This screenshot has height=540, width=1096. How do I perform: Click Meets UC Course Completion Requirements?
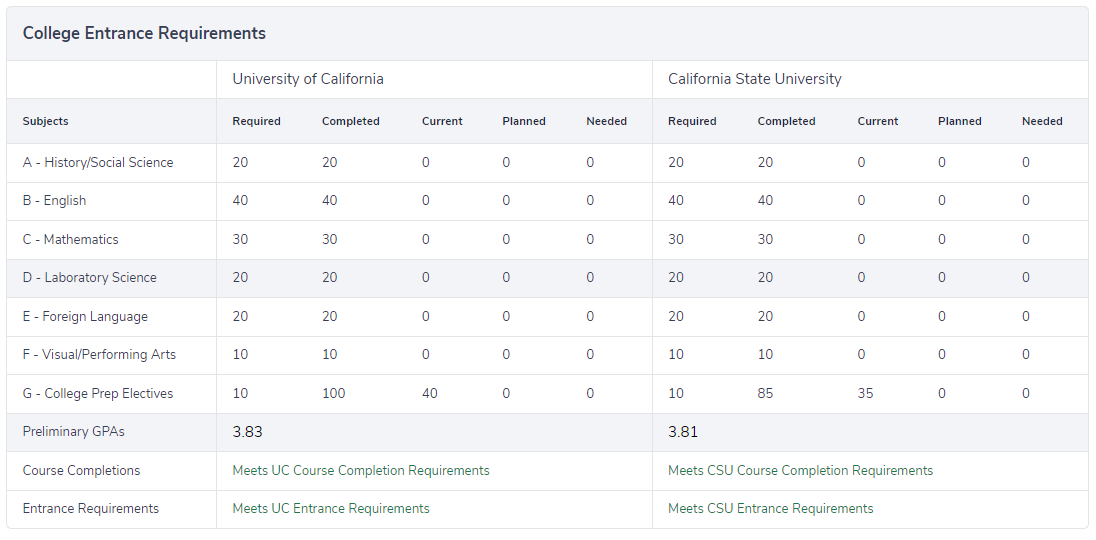[361, 470]
